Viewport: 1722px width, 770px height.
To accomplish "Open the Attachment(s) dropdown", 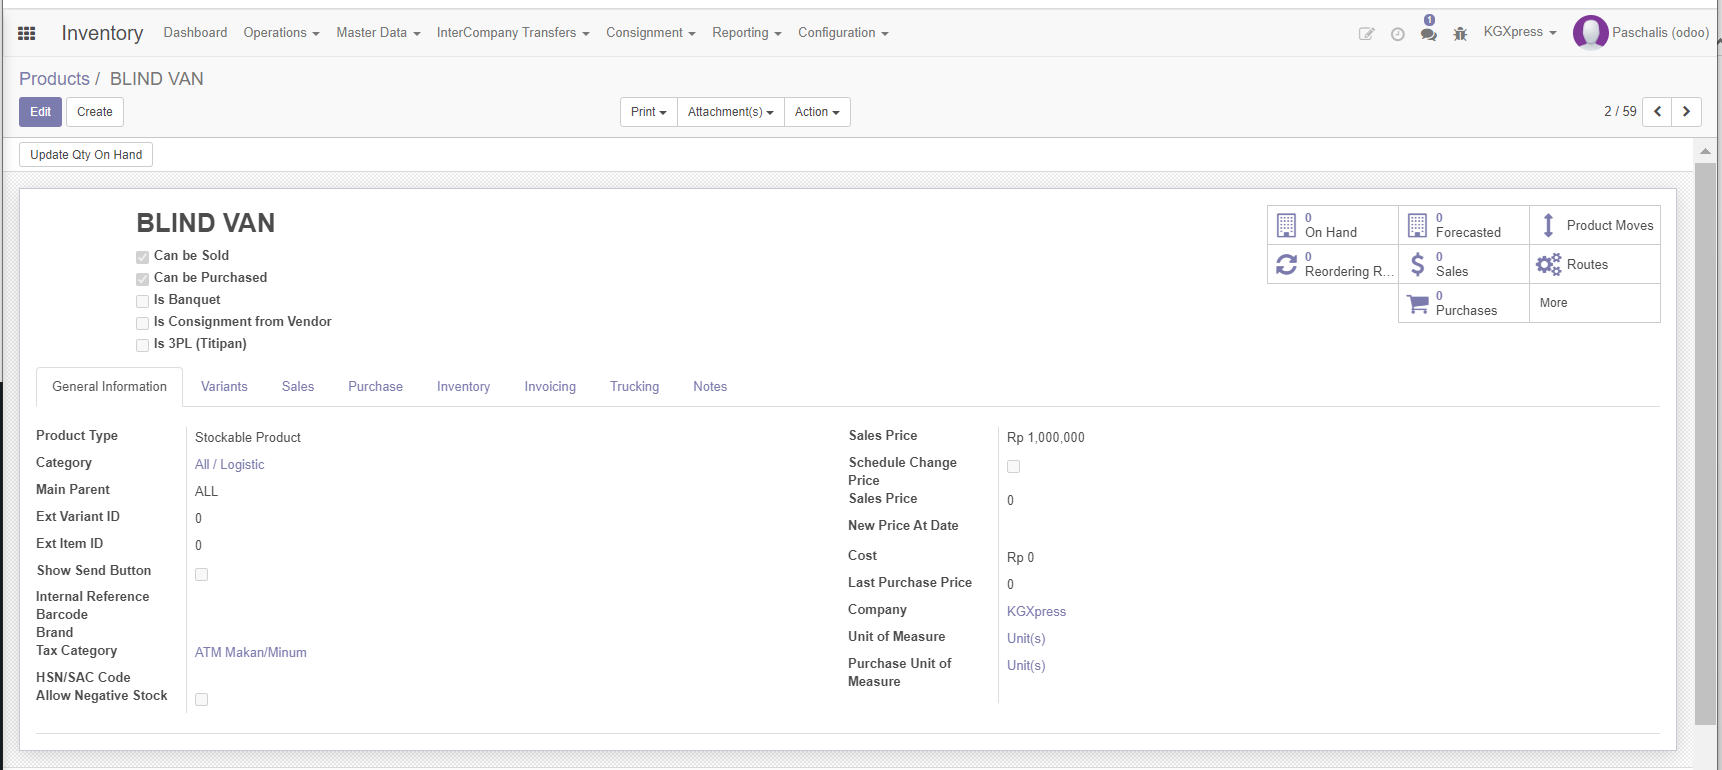I will point(730,112).
